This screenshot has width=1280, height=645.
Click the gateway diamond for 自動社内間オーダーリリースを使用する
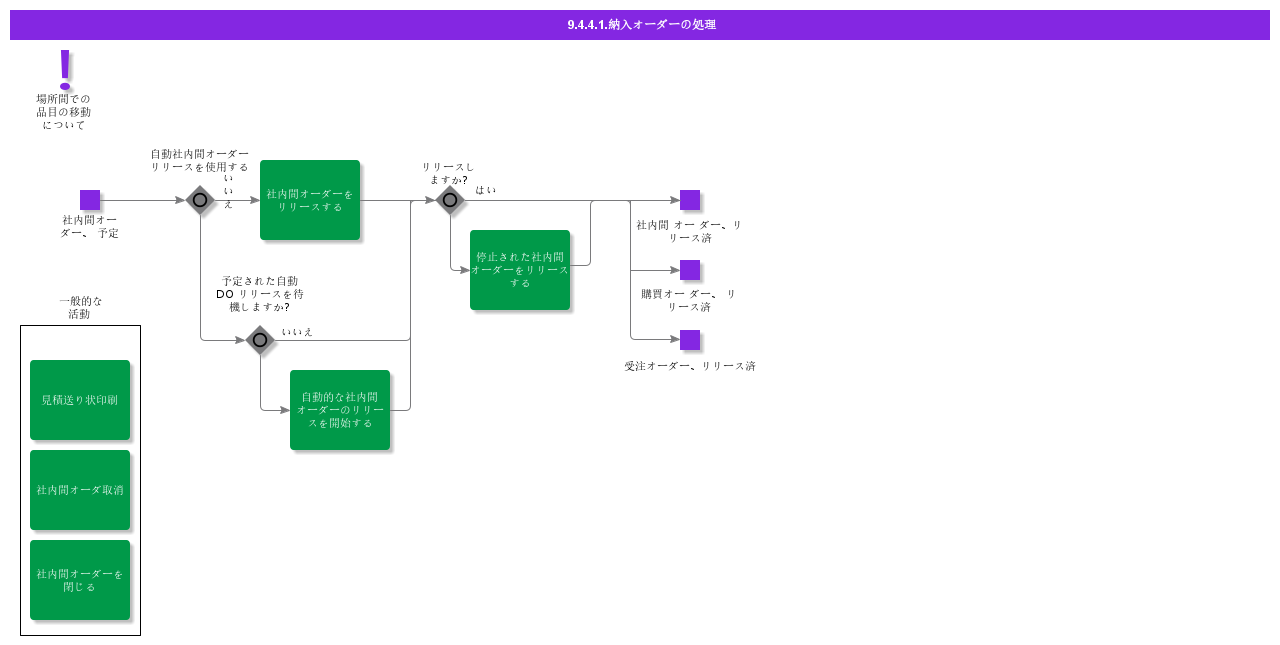point(200,200)
